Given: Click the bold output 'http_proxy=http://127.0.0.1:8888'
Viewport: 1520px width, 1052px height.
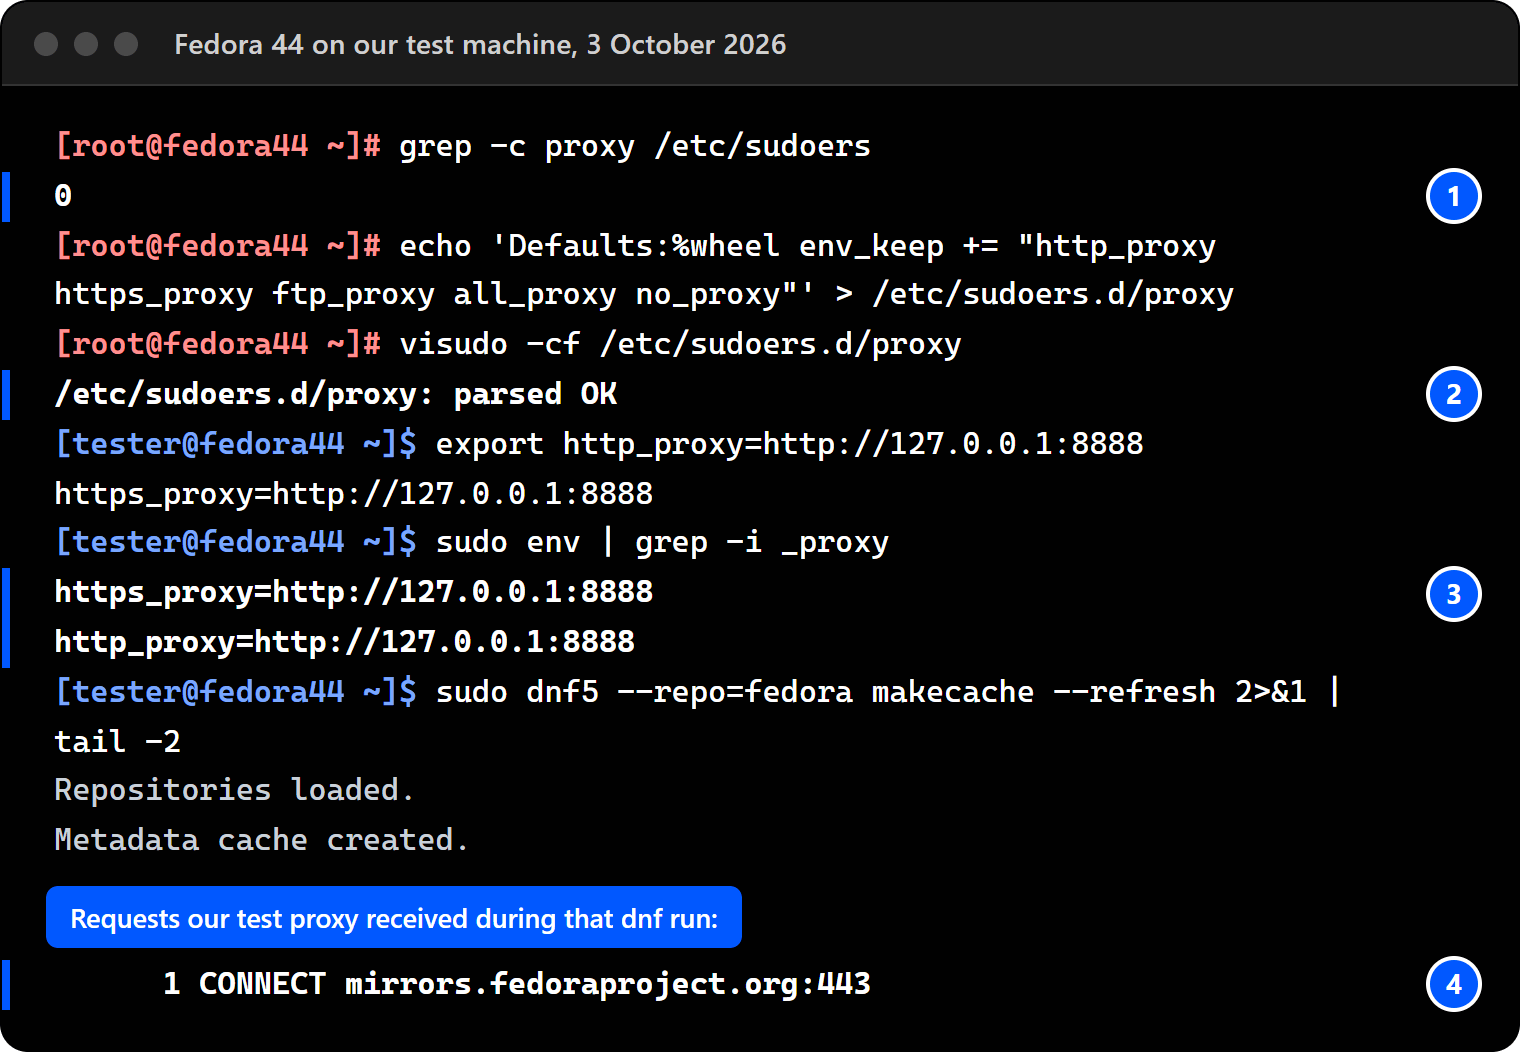Looking at the screenshot, I should point(345,642).
